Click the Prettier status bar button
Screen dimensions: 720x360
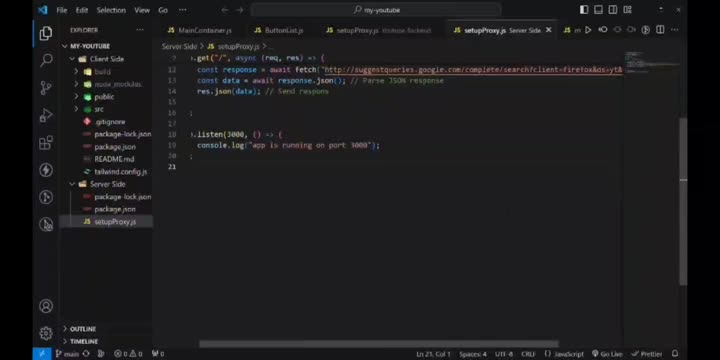647,354
